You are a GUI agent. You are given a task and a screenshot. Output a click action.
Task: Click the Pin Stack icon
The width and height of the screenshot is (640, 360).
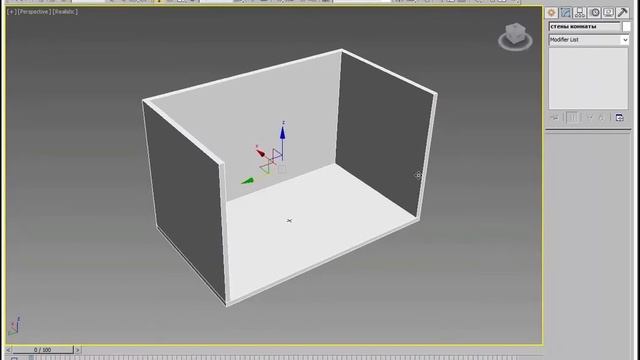[x=554, y=118]
